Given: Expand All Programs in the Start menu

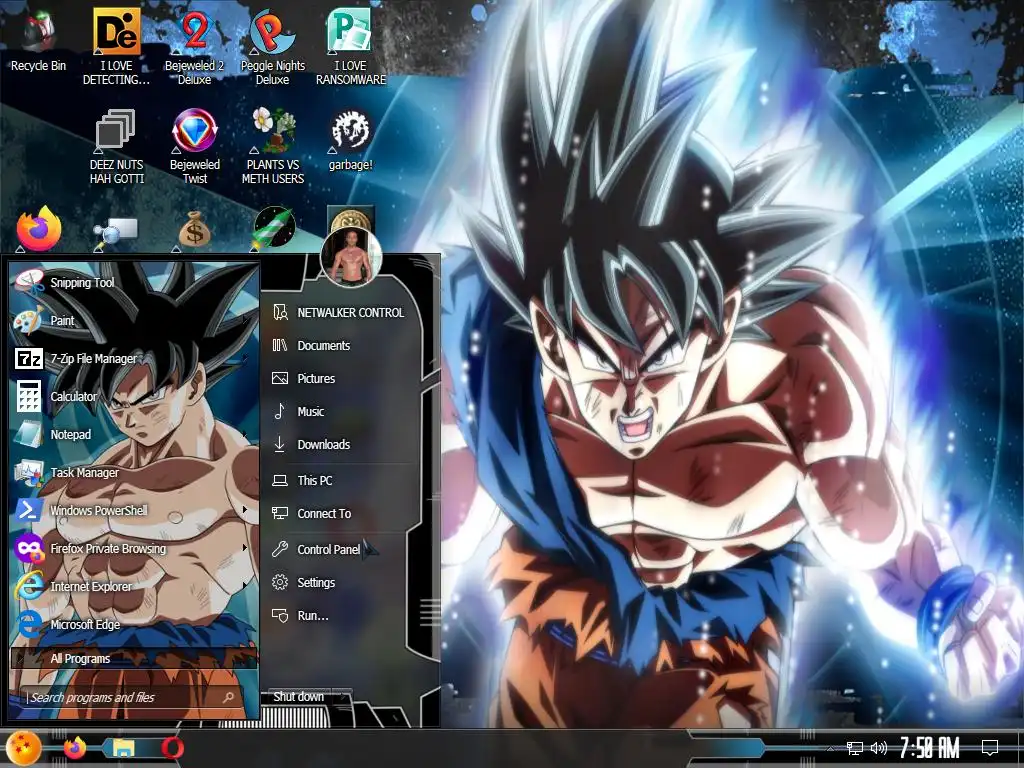Looking at the screenshot, I should tap(134, 658).
